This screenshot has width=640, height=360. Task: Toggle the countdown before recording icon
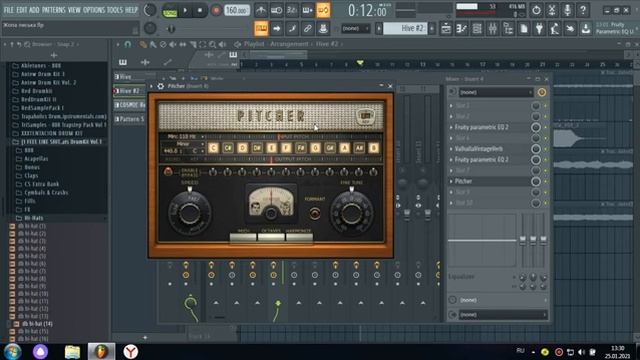(x=292, y=10)
